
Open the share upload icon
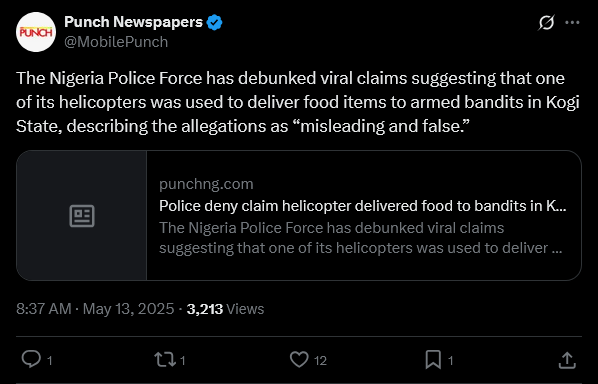tap(567, 360)
